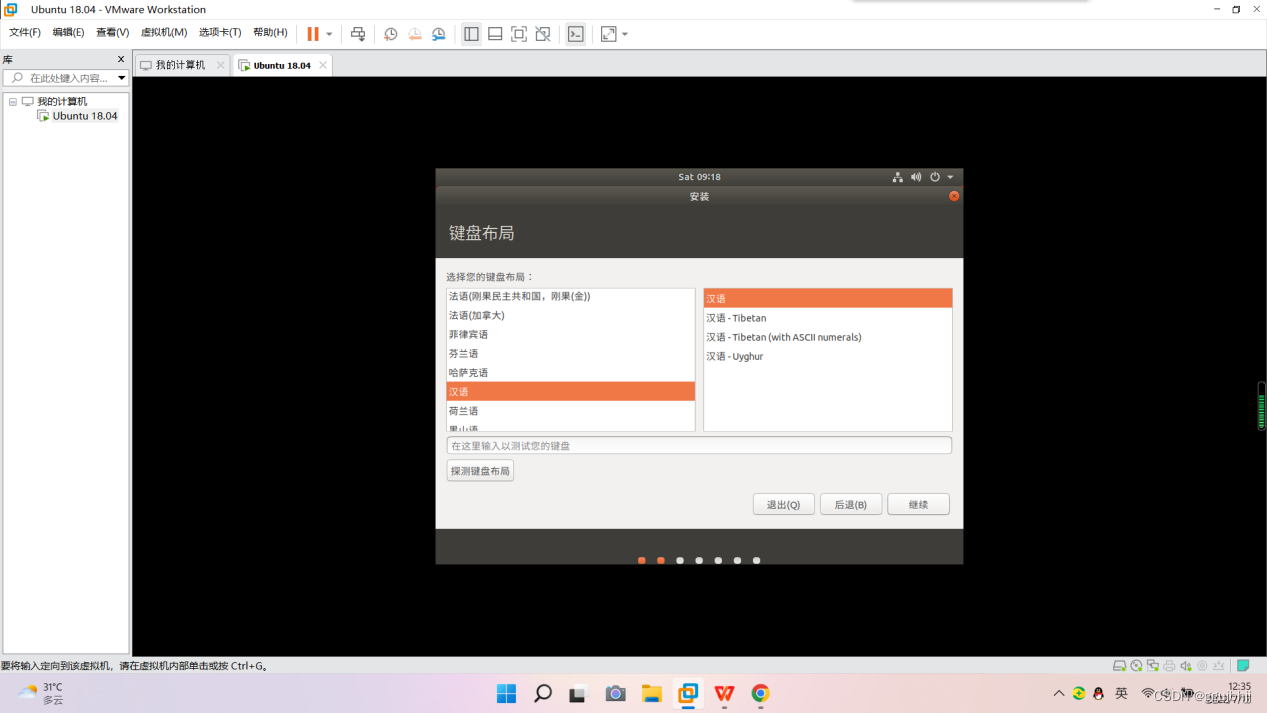Open the dropdown arrow beside the pause button

pos(329,34)
